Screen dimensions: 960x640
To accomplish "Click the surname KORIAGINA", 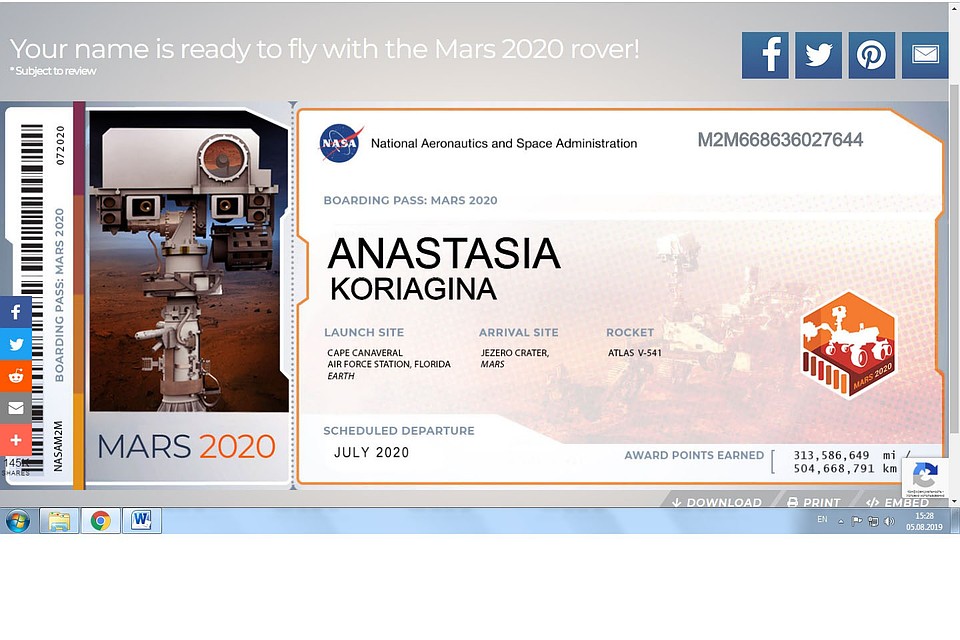I will click(x=413, y=289).
